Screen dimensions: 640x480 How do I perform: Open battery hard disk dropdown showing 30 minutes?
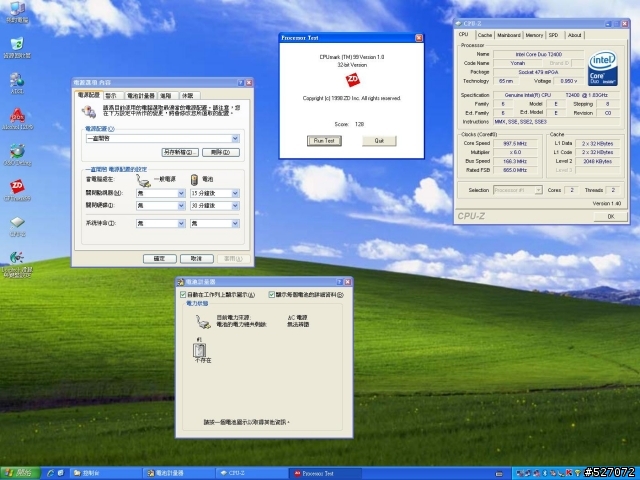pyautogui.click(x=235, y=206)
